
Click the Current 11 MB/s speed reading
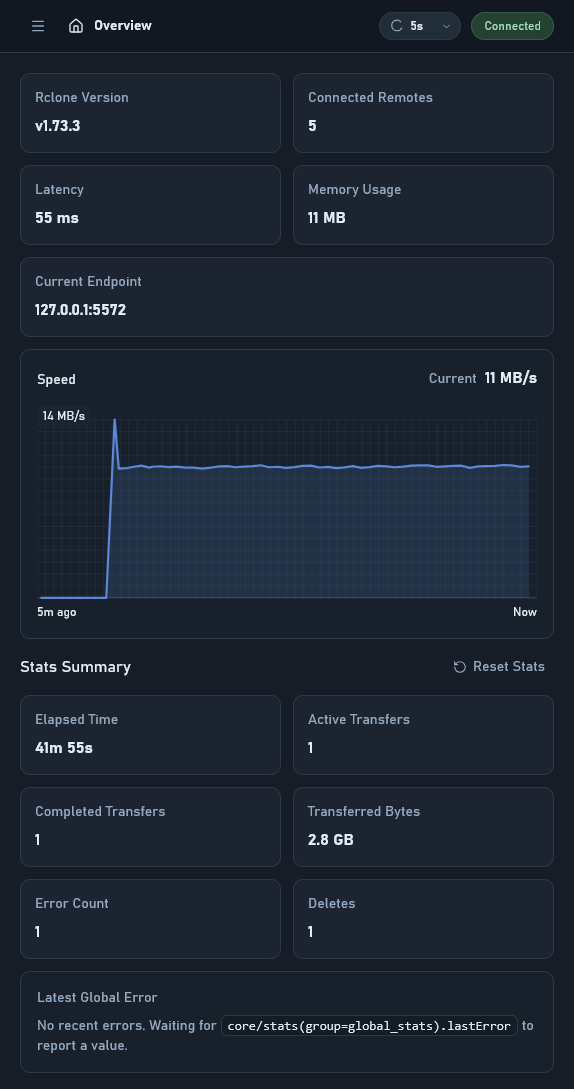(x=483, y=378)
